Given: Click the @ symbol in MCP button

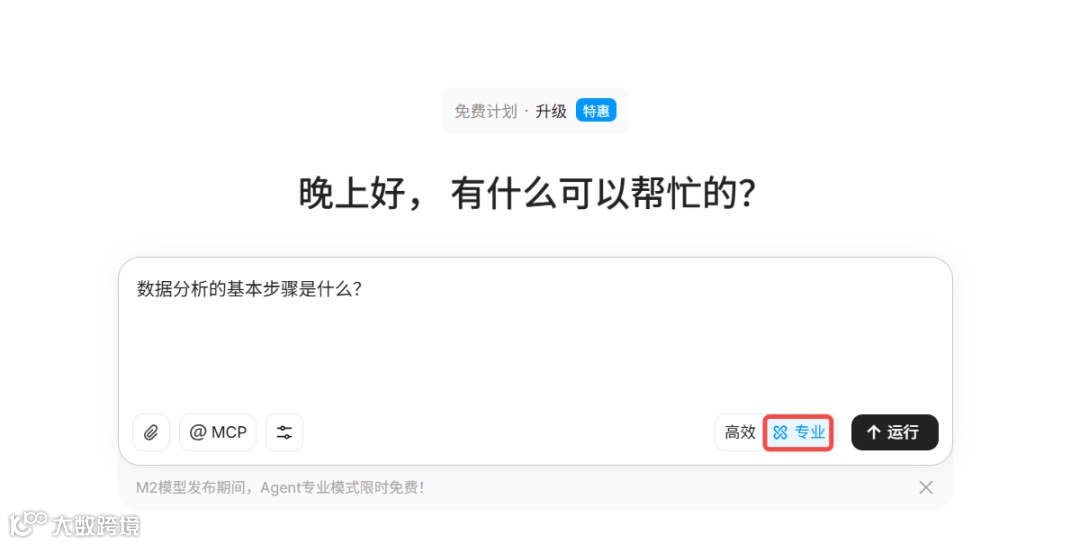Looking at the screenshot, I should (x=198, y=433).
